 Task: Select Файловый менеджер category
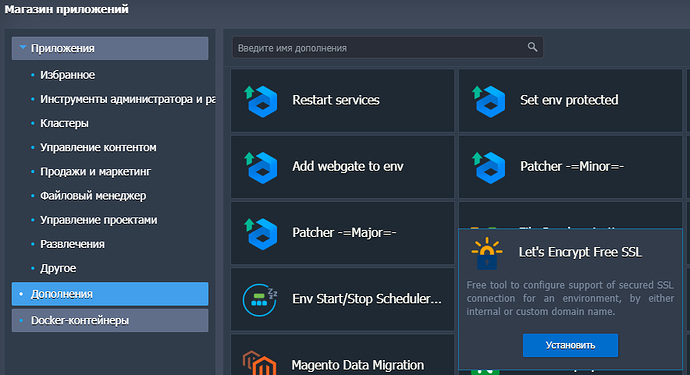pos(93,196)
